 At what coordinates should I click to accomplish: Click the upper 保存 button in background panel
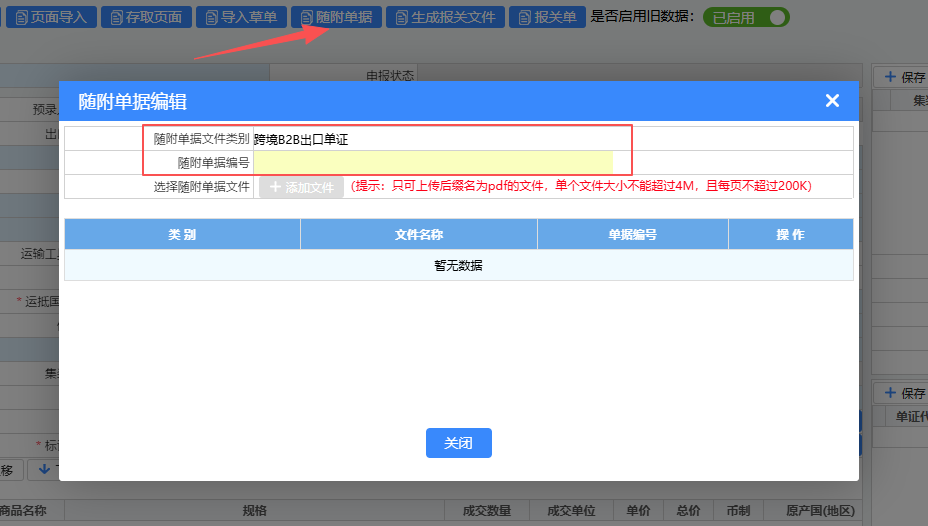pyautogui.click(x=904, y=77)
